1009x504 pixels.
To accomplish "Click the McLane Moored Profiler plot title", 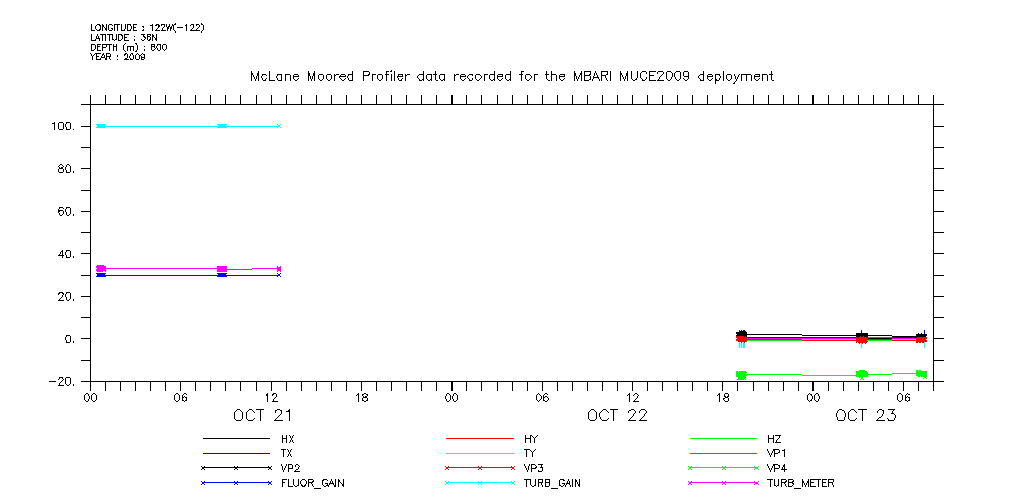I will 511,76.
